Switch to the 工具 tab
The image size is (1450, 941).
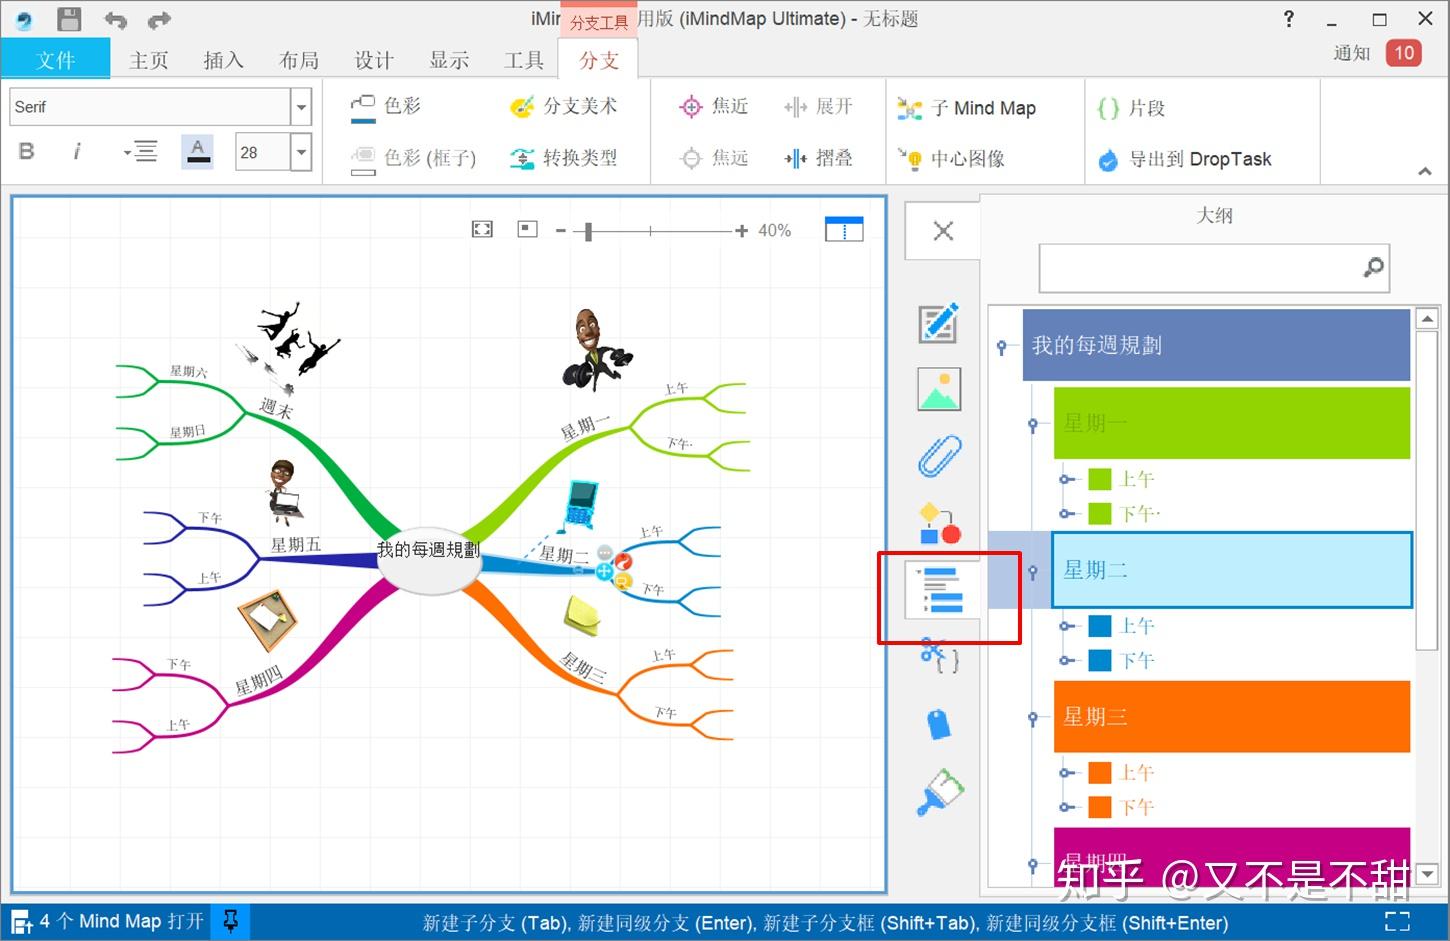coord(524,60)
